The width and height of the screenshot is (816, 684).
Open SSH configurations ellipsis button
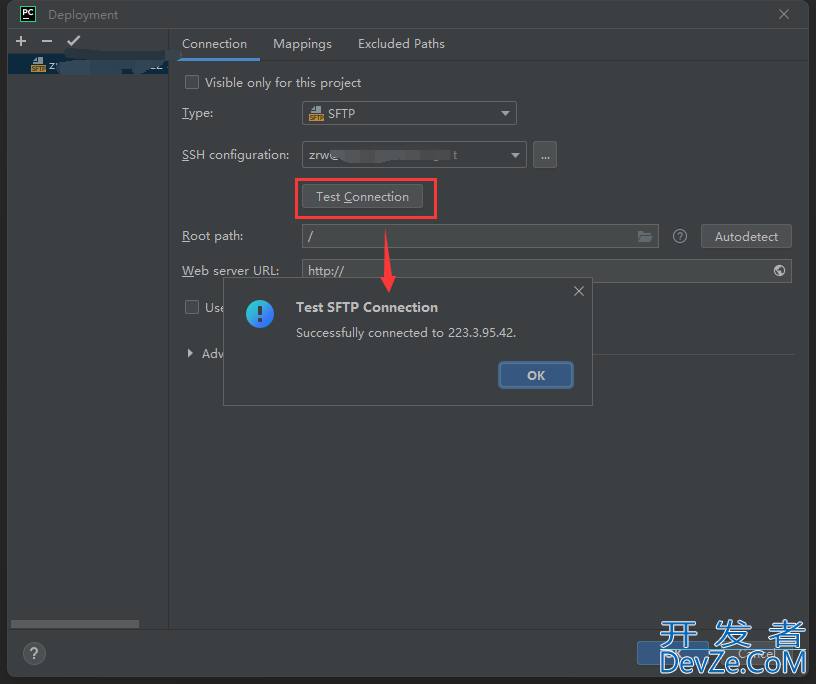[x=545, y=155]
